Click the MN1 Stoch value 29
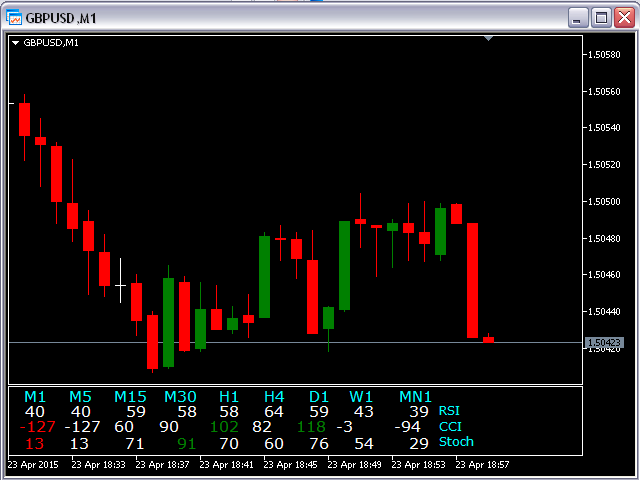This screenshot has height=480, width=640. (419, 444)
